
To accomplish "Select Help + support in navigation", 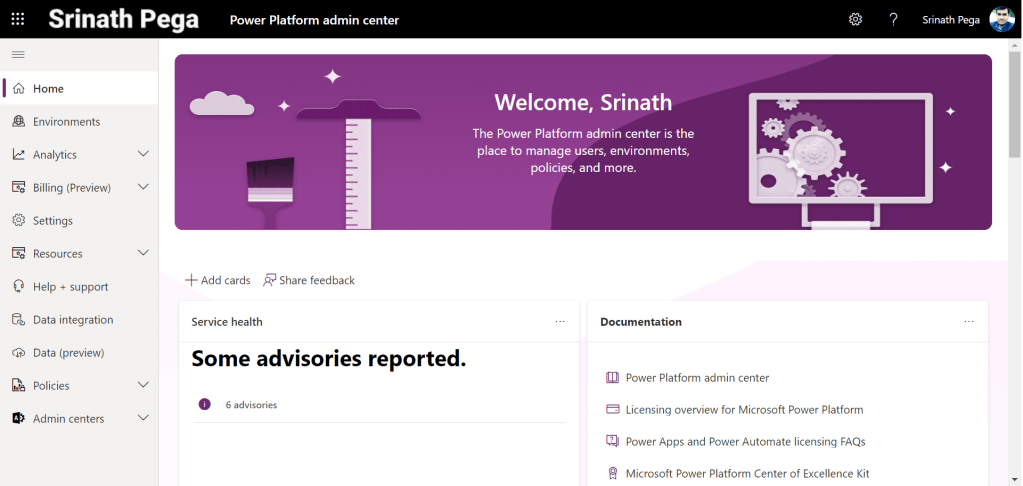I will (70, 287).
